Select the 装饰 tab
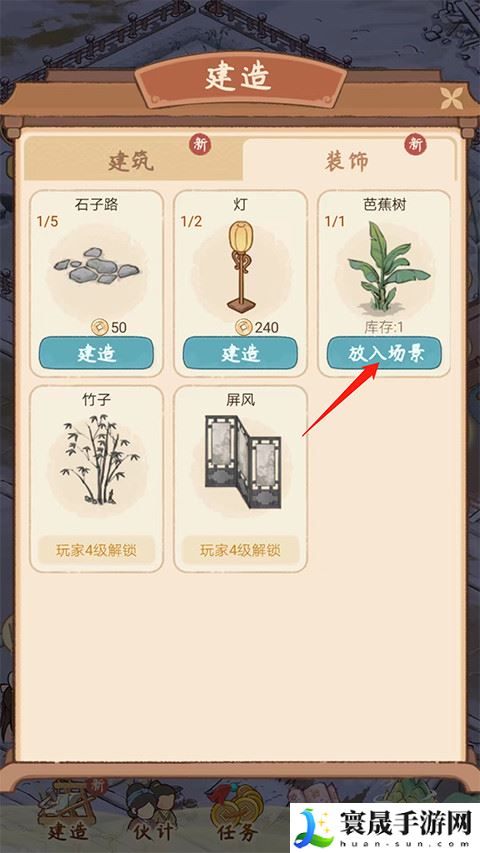The image size is (480, 853). coord(348,160)
